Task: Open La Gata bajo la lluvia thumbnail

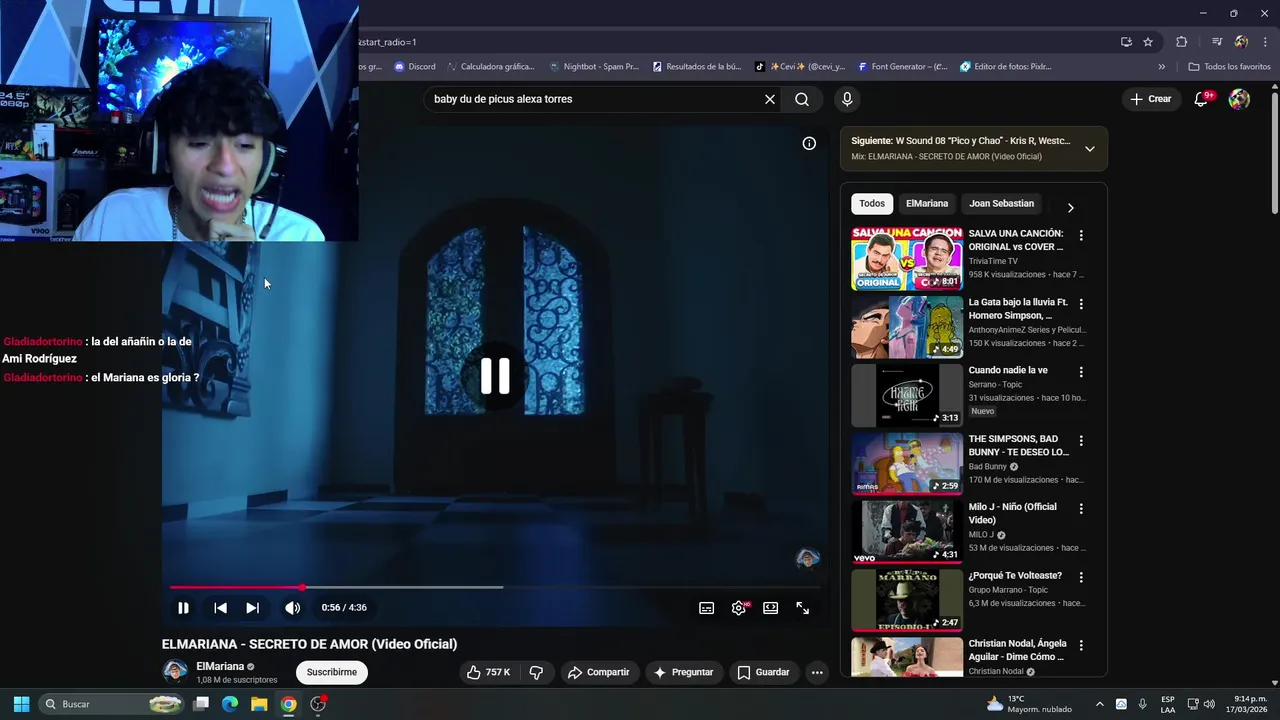Action: (907, 327)
